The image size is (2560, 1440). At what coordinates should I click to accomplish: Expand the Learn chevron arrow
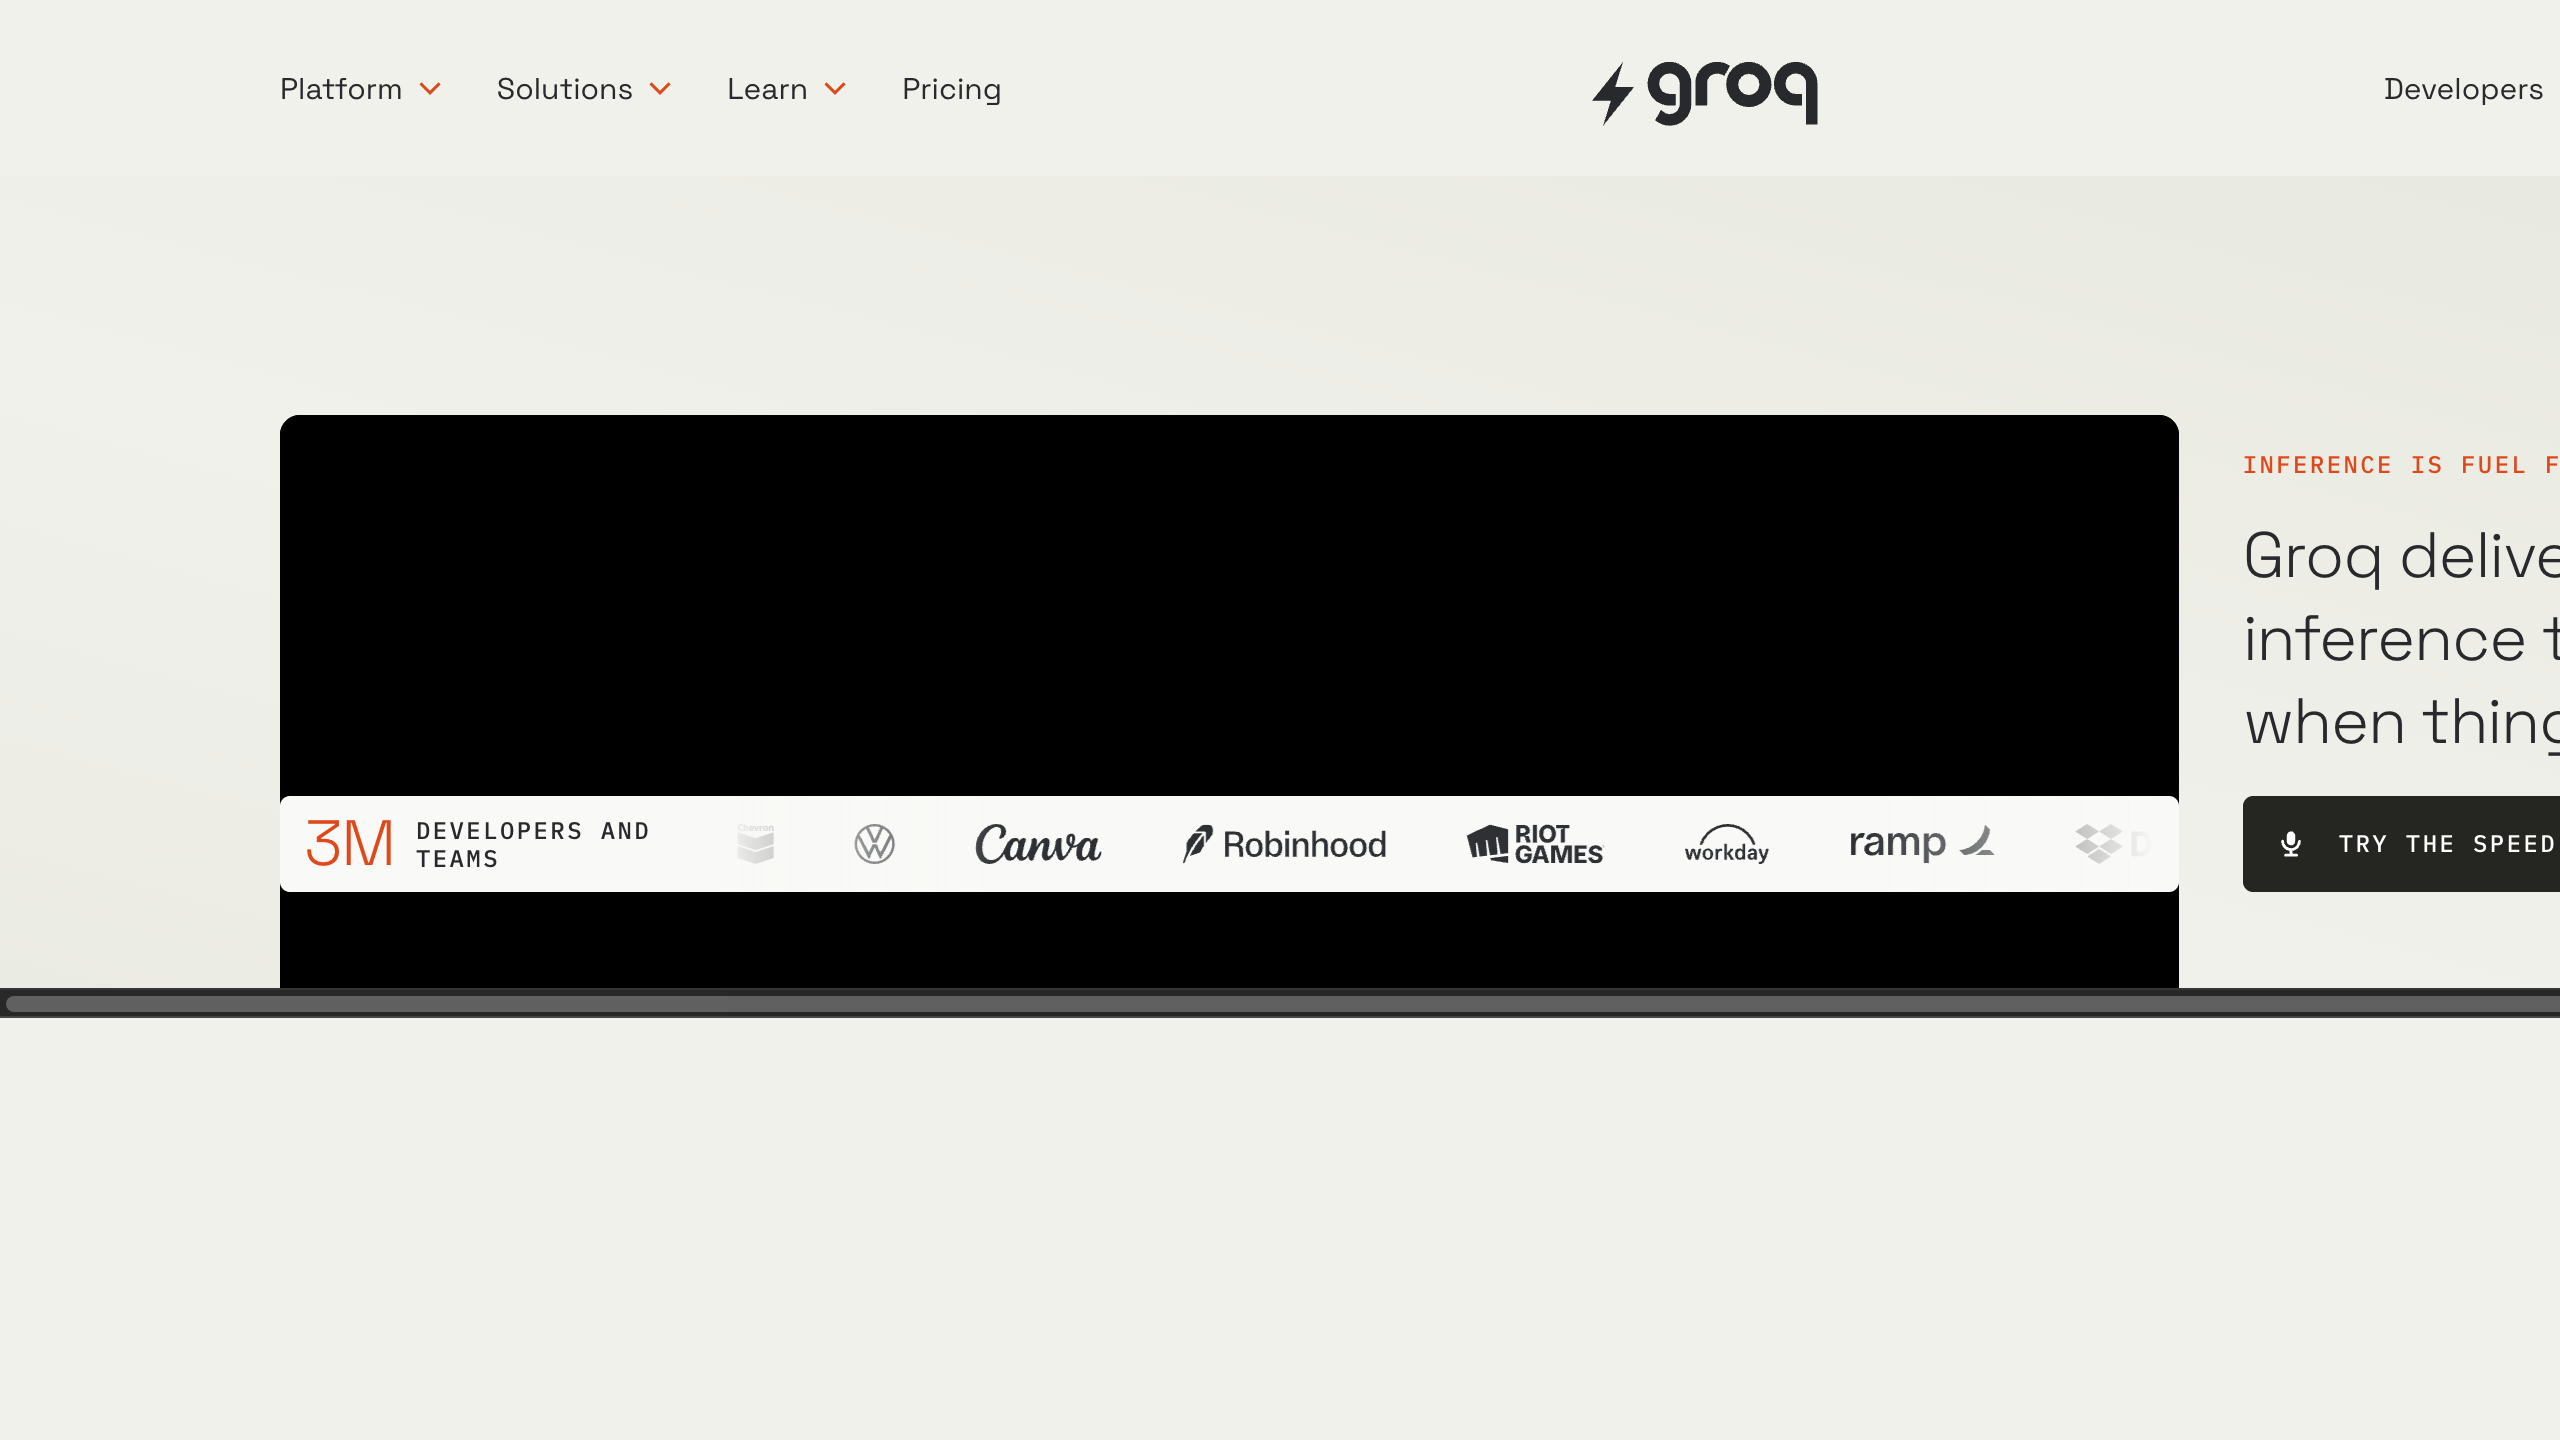point(835,90)
